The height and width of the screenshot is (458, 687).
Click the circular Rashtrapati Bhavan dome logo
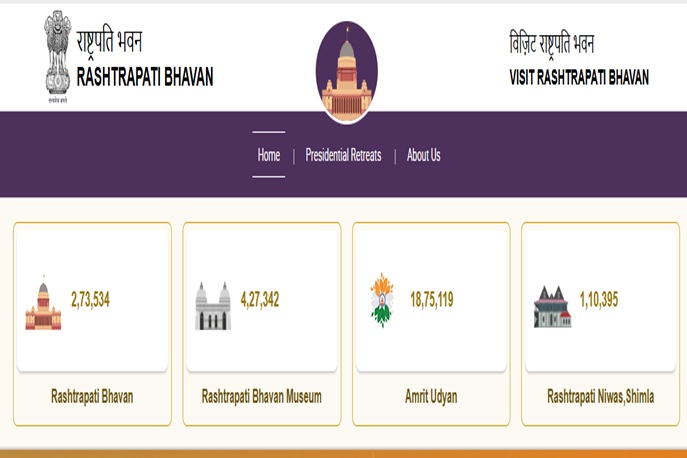point(347,72)
